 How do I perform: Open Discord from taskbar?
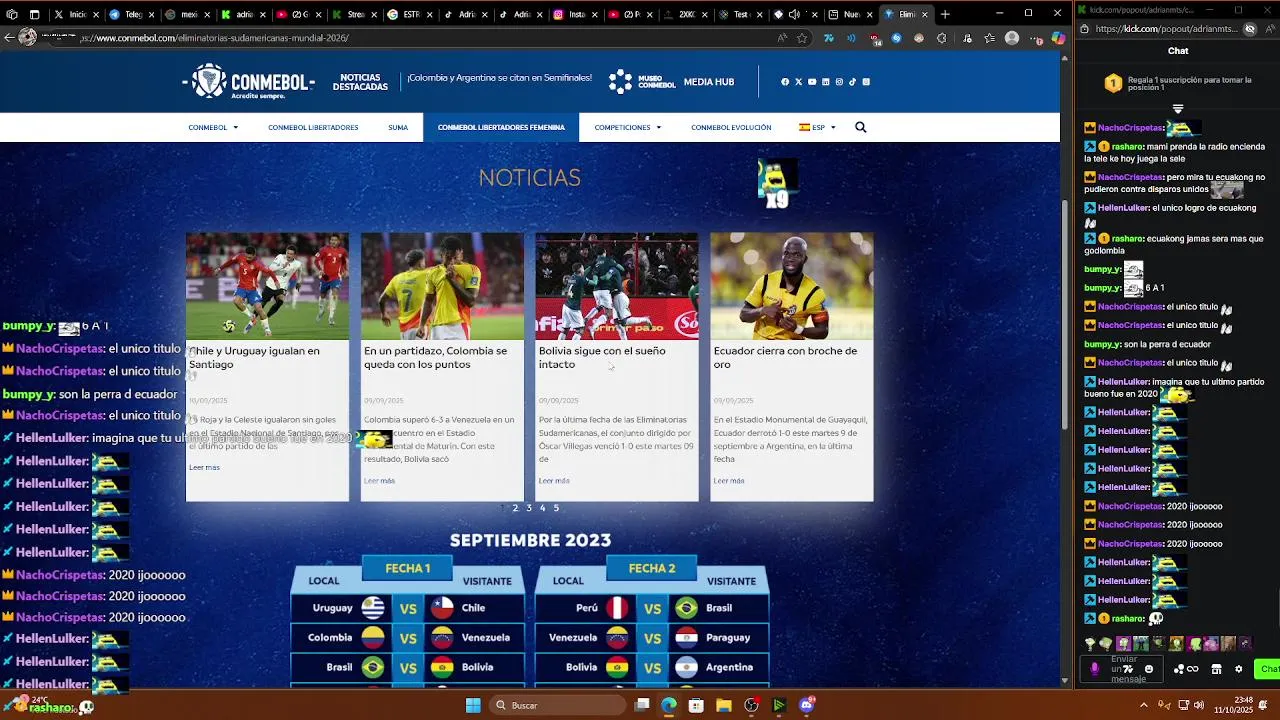pyautogui.click(x=806, y=705)
